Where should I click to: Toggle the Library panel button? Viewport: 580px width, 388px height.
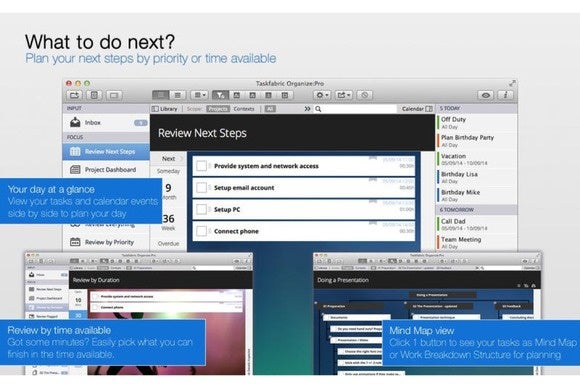pyautogui.click(x=165, y=109)
